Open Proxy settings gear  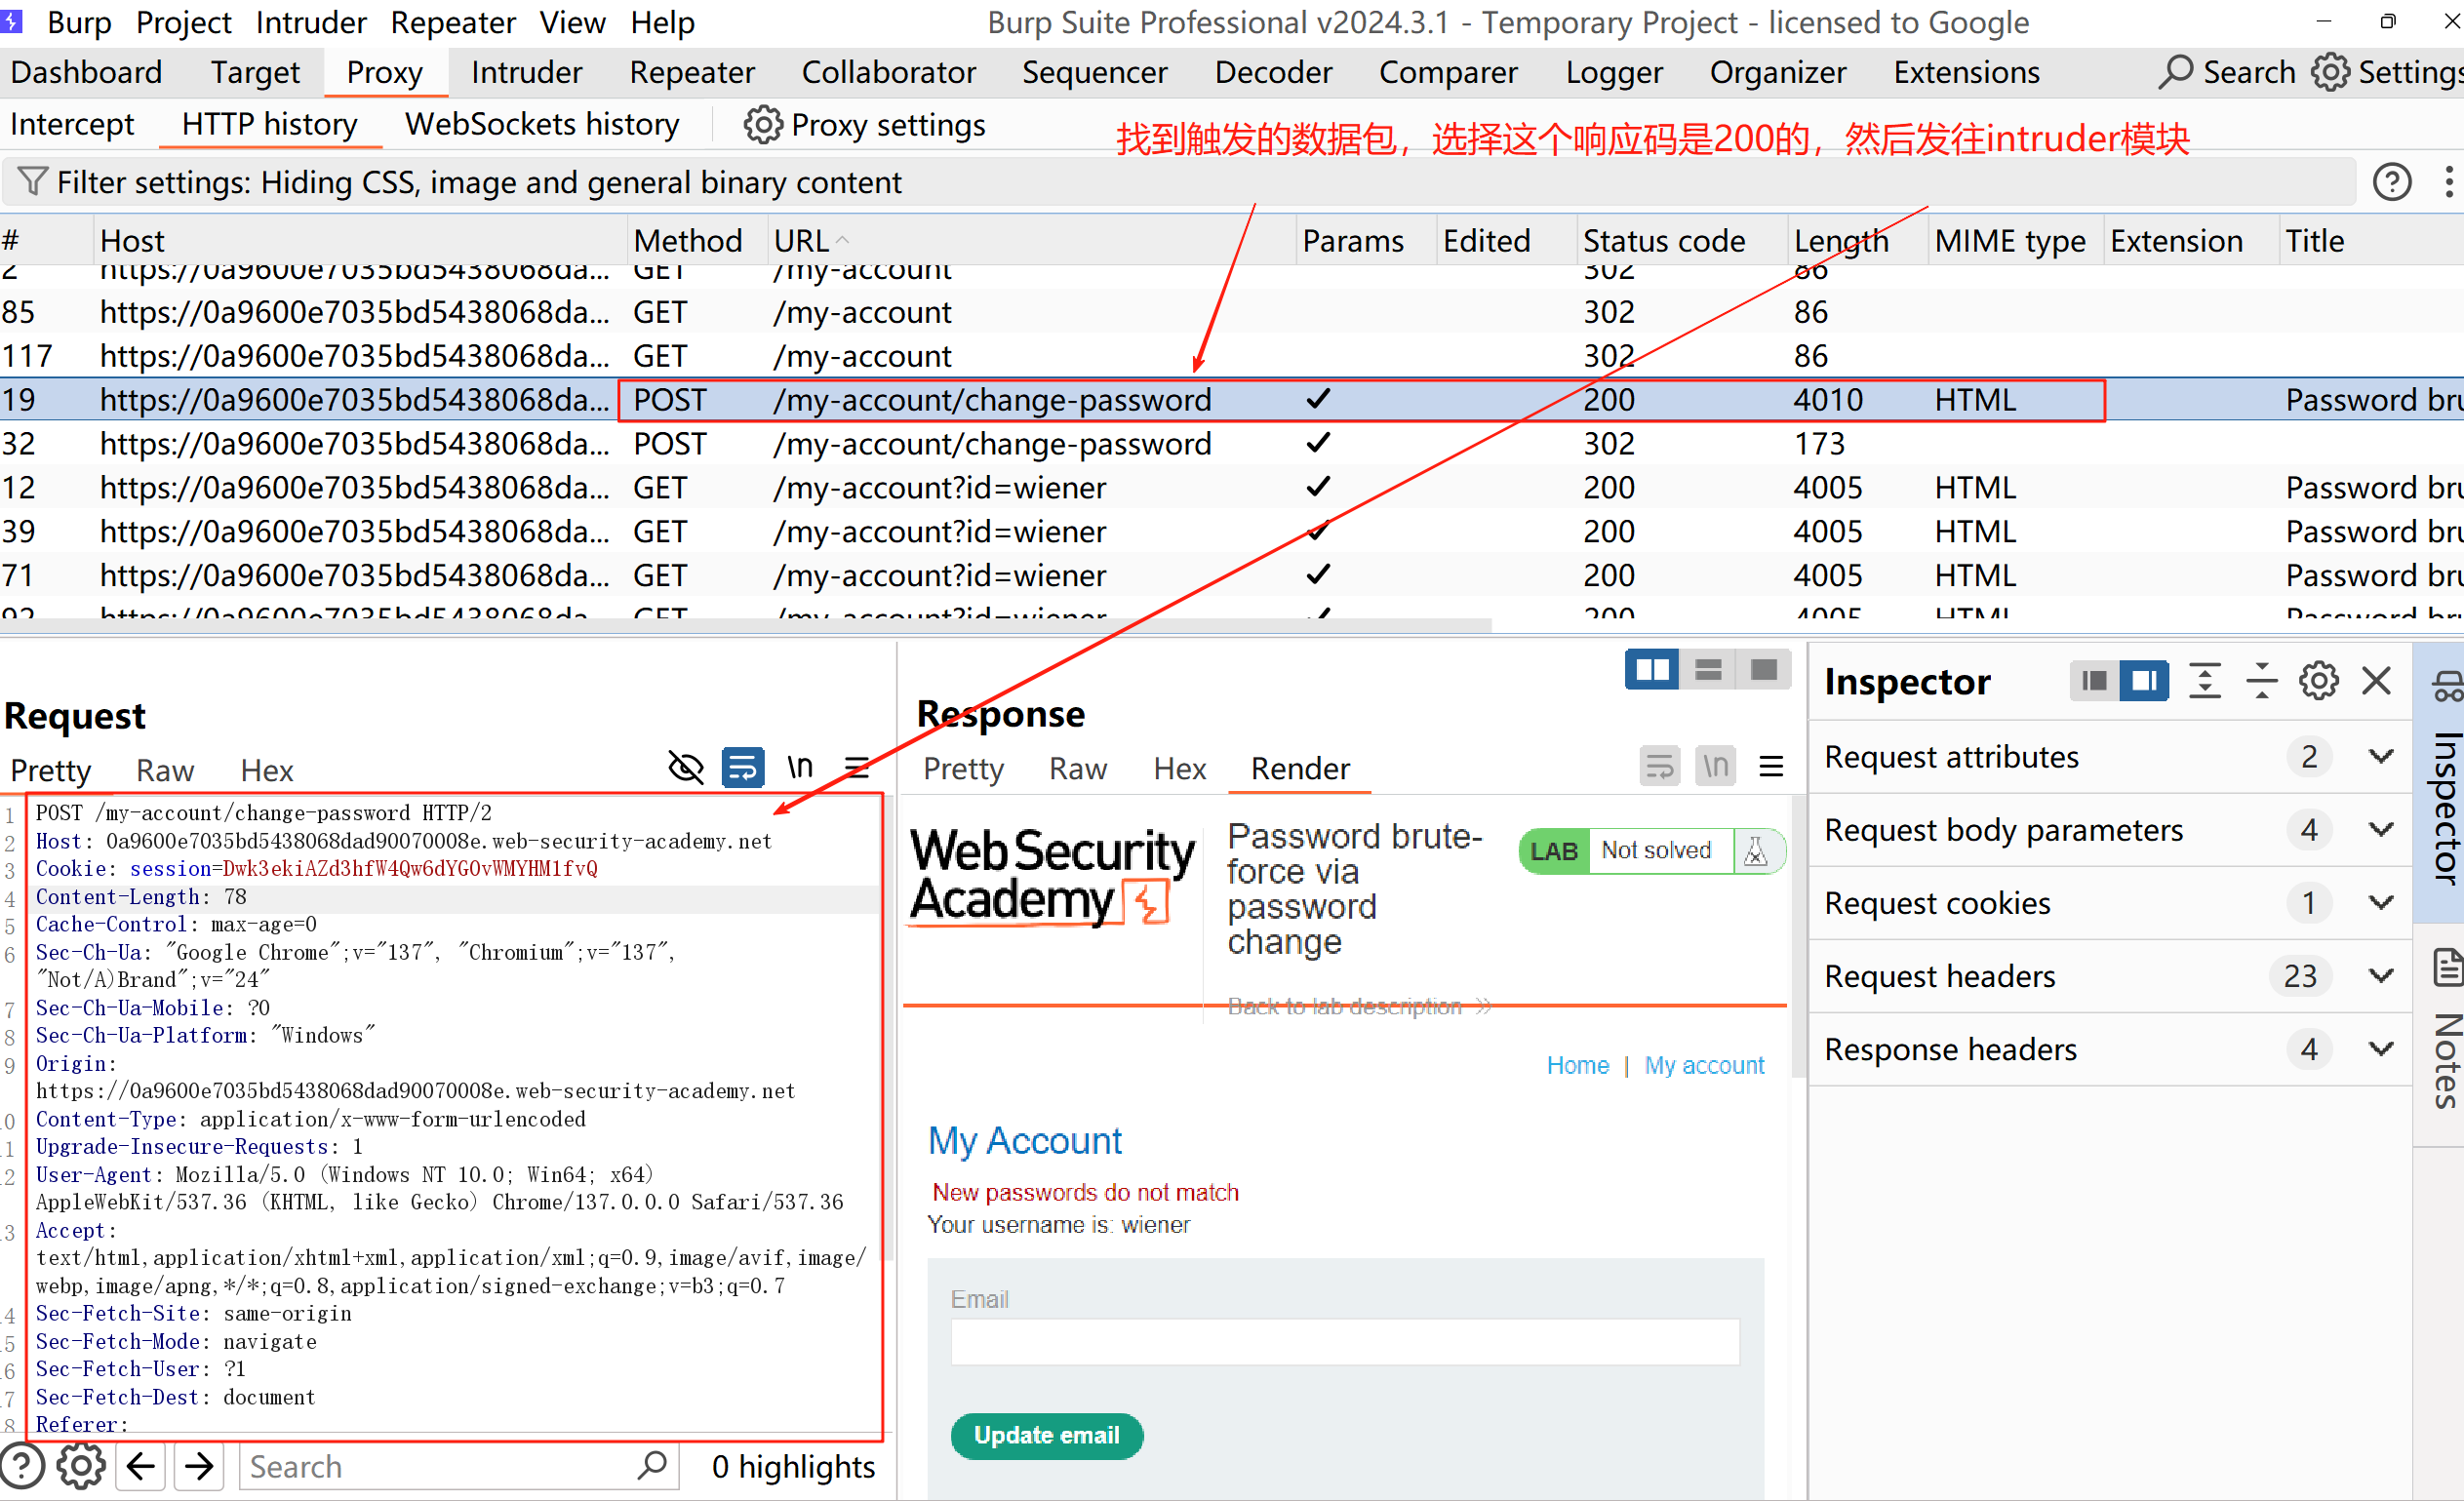tap(763, 125)
